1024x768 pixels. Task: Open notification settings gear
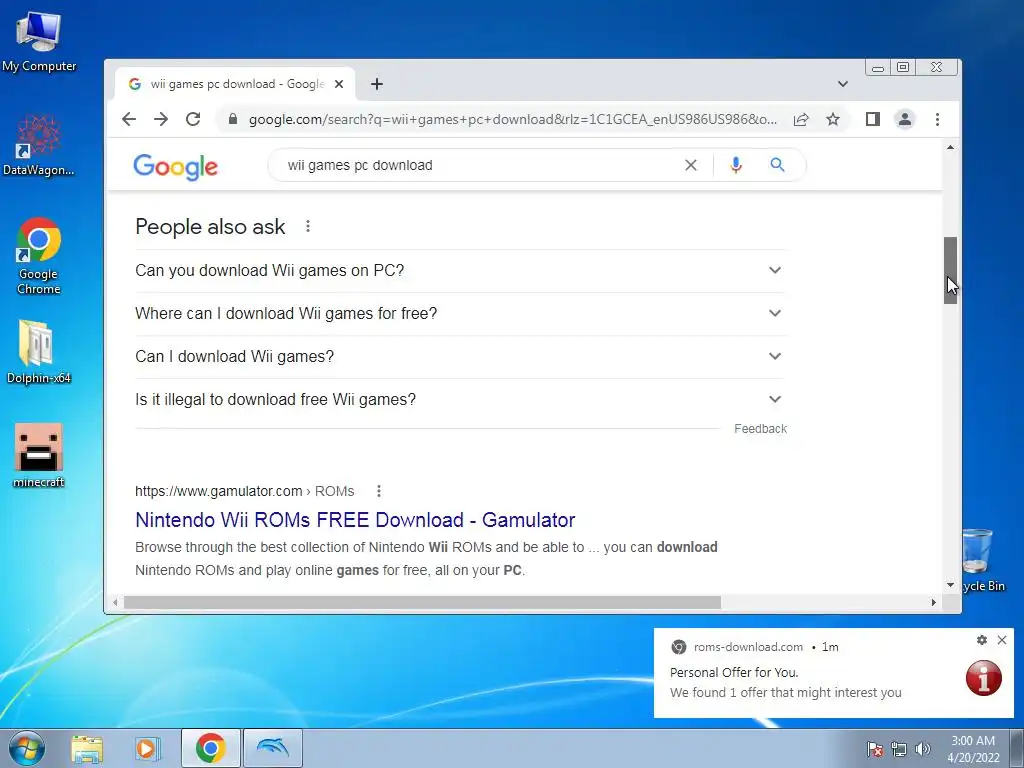point(982,640)
